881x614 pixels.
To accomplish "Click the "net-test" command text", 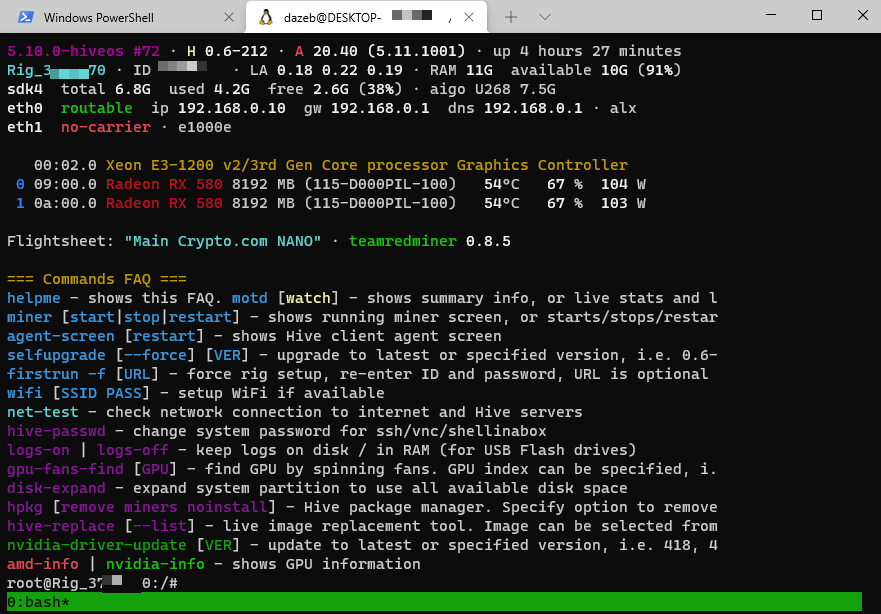I will coord(43,412).
